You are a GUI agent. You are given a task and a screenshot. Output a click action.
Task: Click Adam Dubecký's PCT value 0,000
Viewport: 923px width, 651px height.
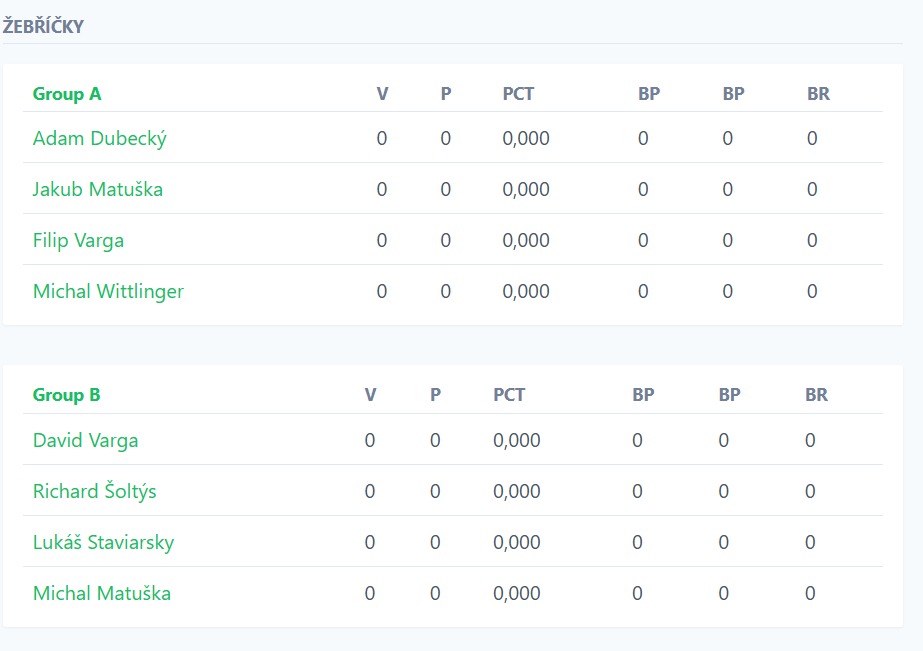click(526, 139)
